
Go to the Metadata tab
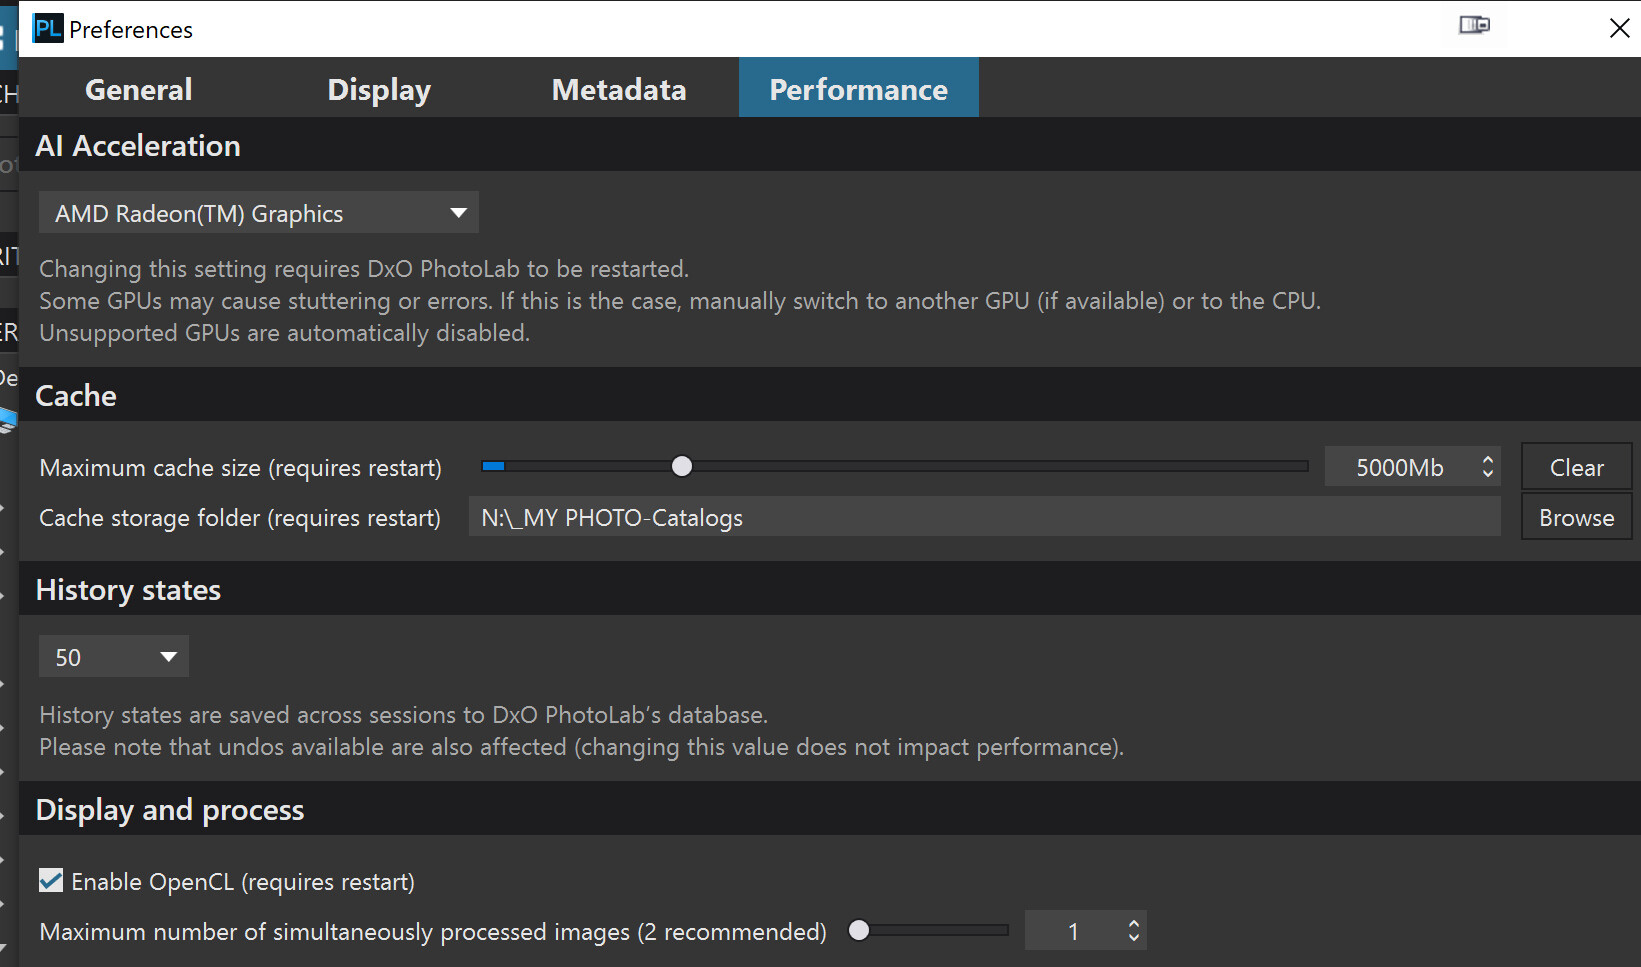click(618, 89)
